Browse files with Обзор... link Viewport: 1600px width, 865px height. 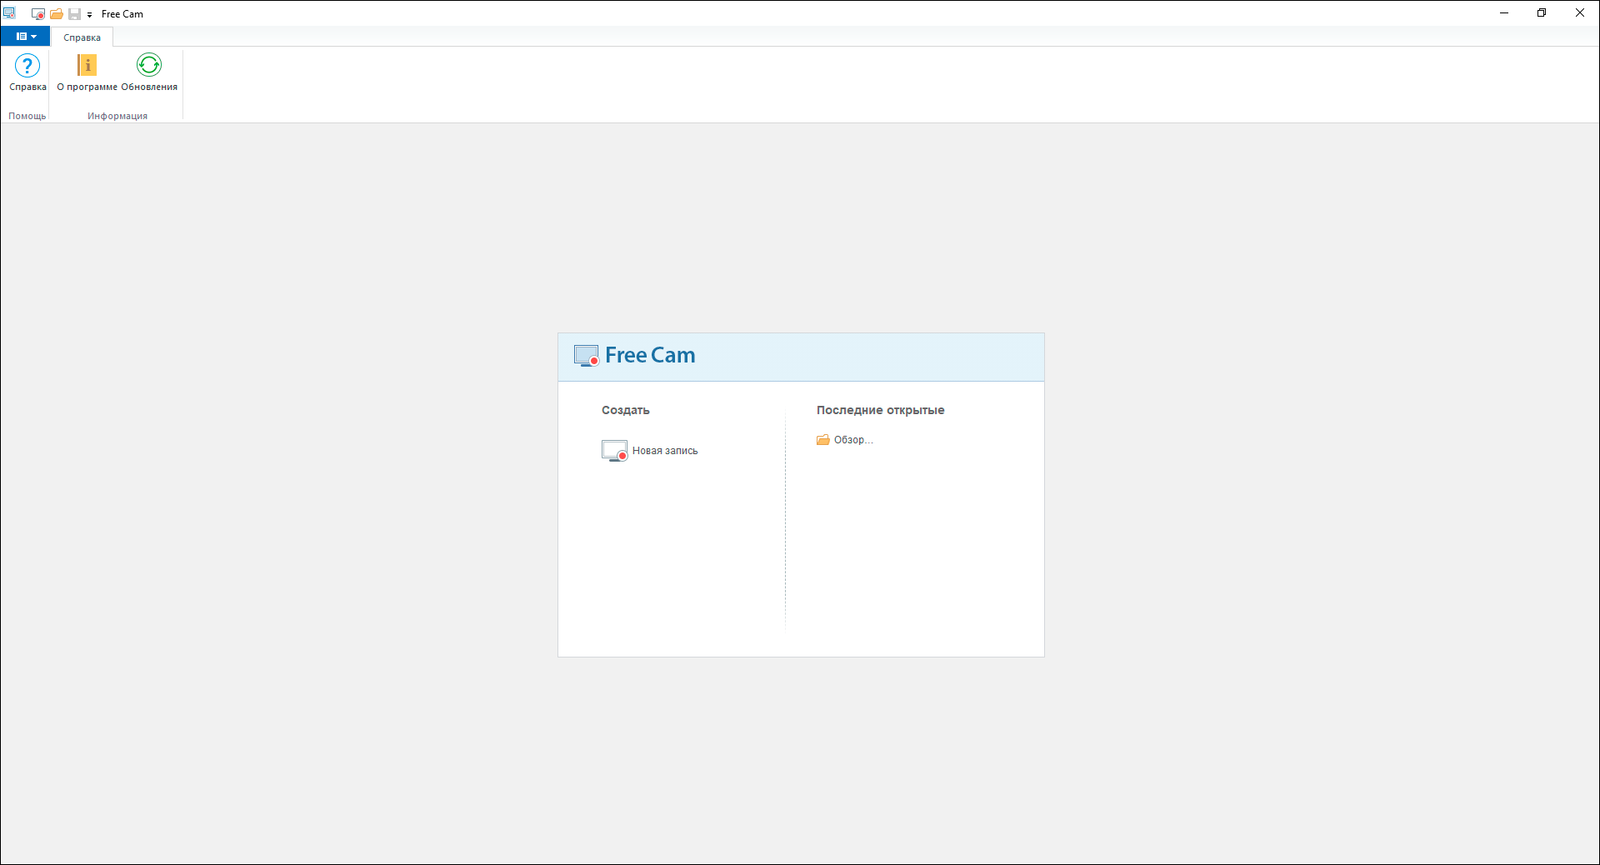(845, 440)
